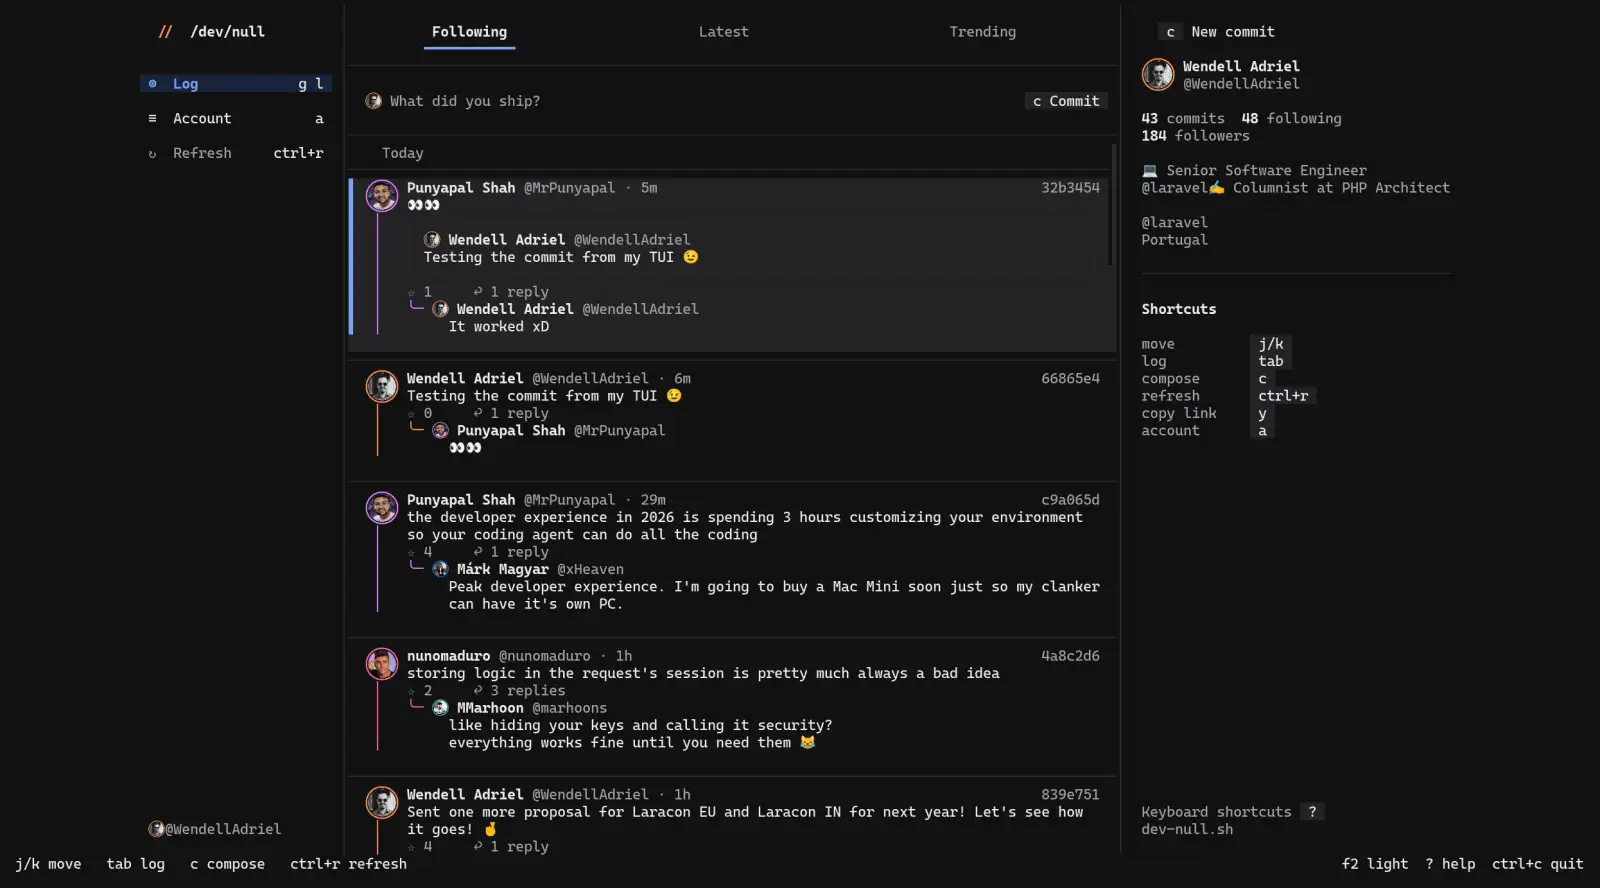
Task: Click Wendell Adriel's avatar on post 839e751
Action: [381, 802]
